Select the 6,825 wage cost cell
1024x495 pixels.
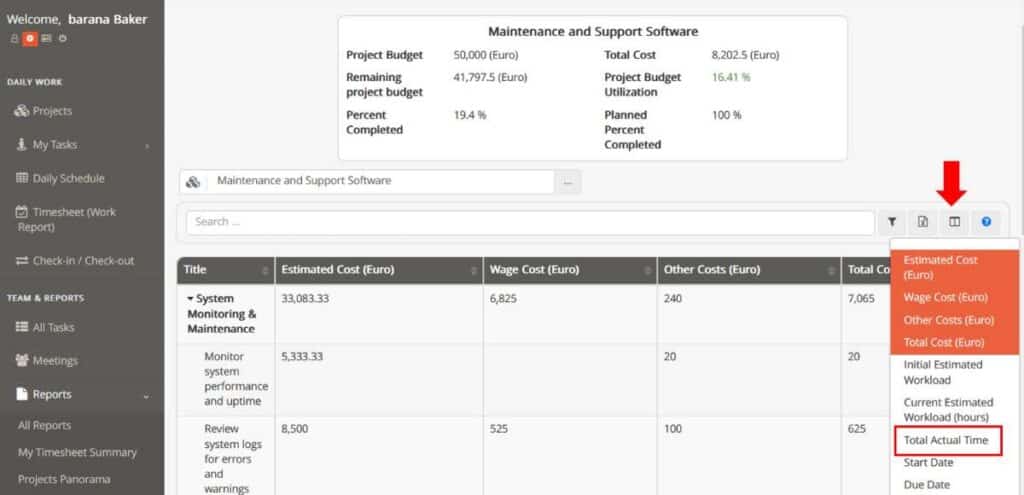pos(570,314)
